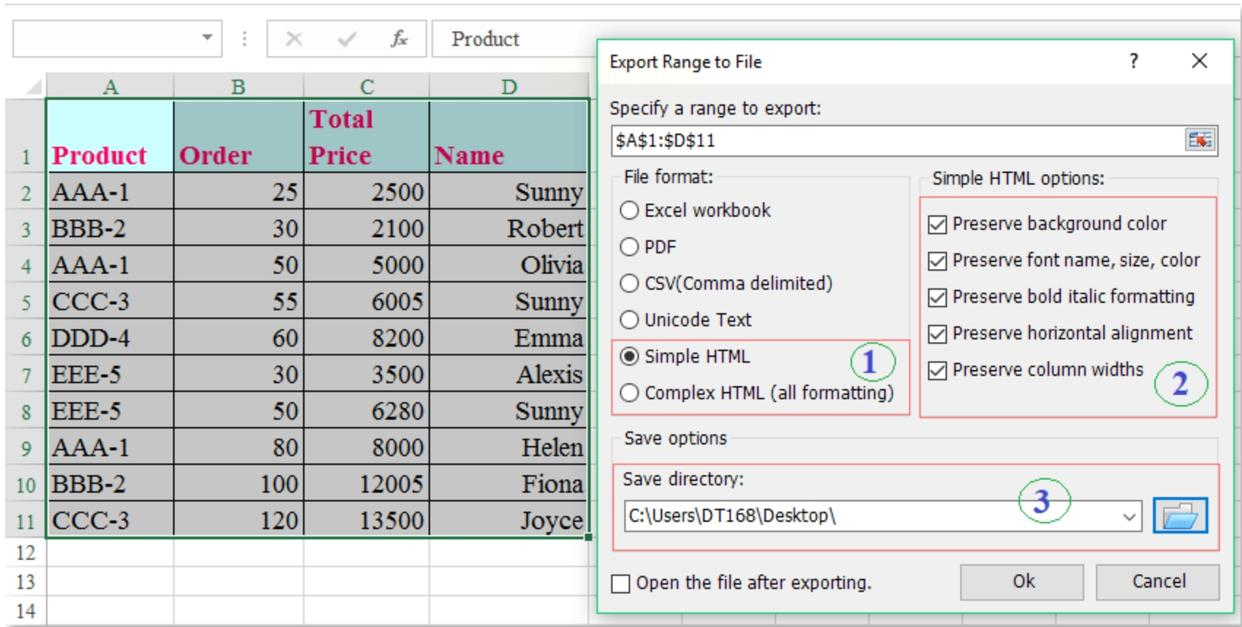Expand the Save directory dropdown arrow
The height and width of the screenshot is (627, 1242).
(1131, 518)
